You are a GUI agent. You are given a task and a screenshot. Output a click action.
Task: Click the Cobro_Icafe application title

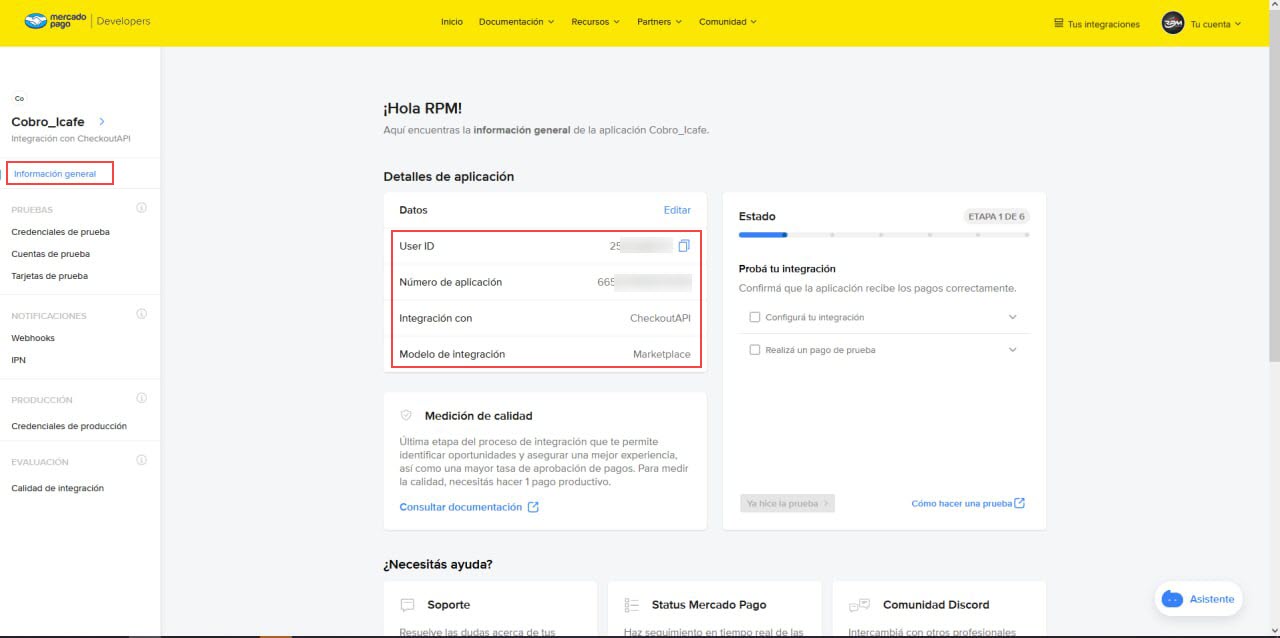48,122
